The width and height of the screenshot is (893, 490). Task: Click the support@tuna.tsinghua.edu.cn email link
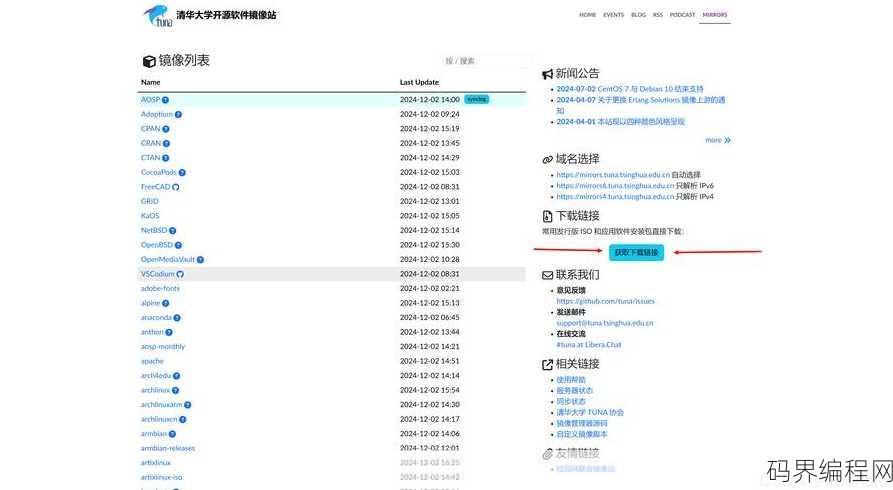point(605,323)
